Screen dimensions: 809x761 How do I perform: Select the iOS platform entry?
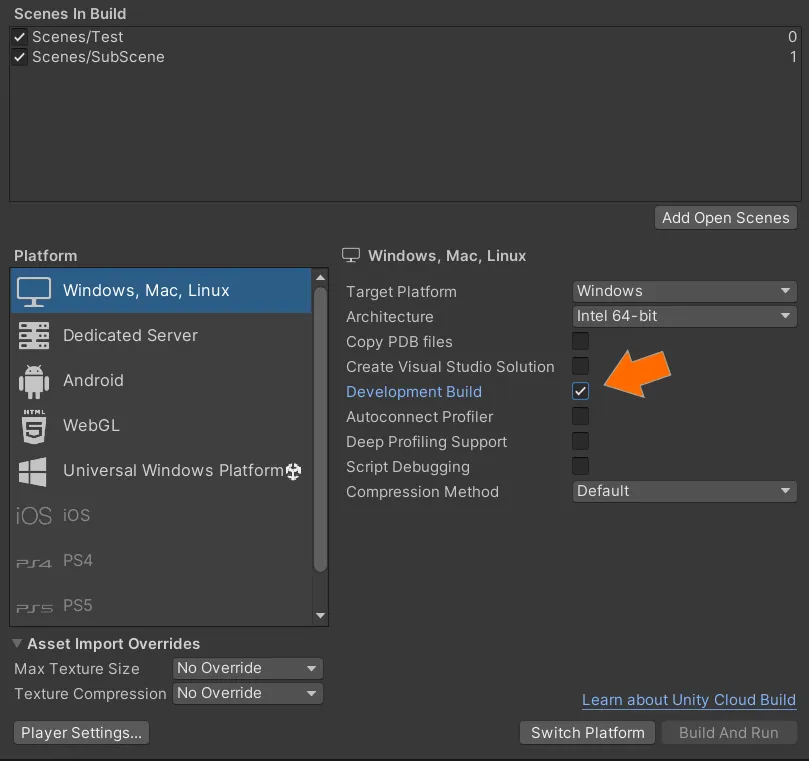click(x=161, y=515)
